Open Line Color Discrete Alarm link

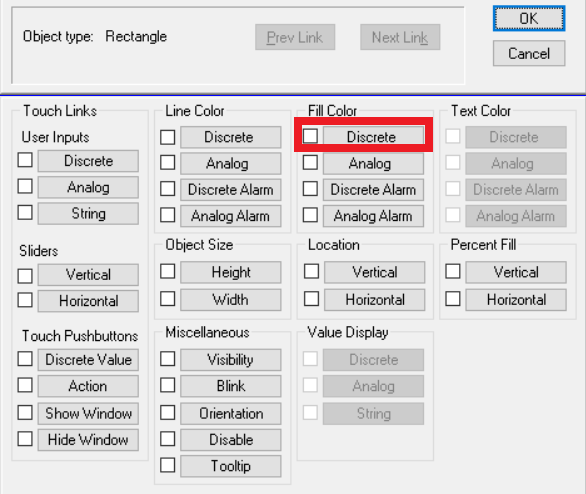pos(231,189)
